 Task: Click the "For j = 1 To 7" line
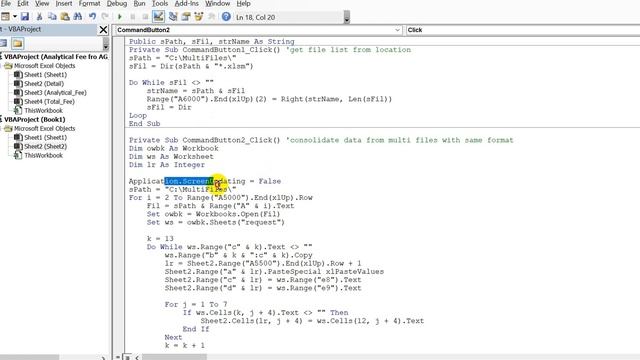tap(196, 304)
